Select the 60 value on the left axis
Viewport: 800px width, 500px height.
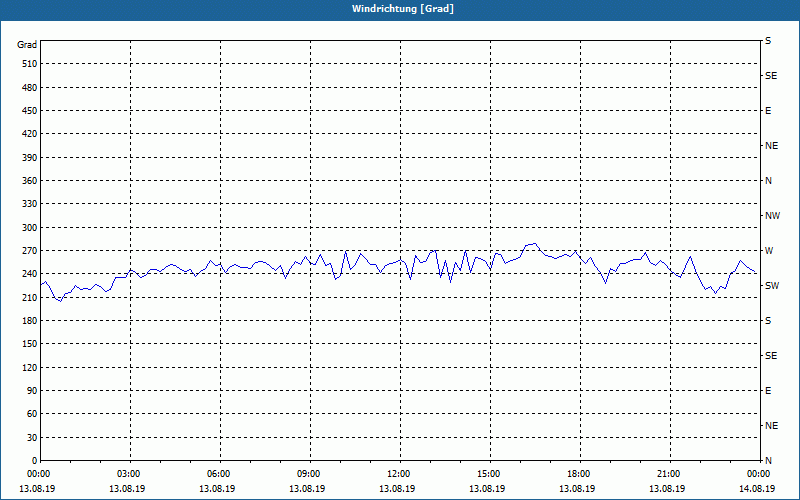point(32,414)
